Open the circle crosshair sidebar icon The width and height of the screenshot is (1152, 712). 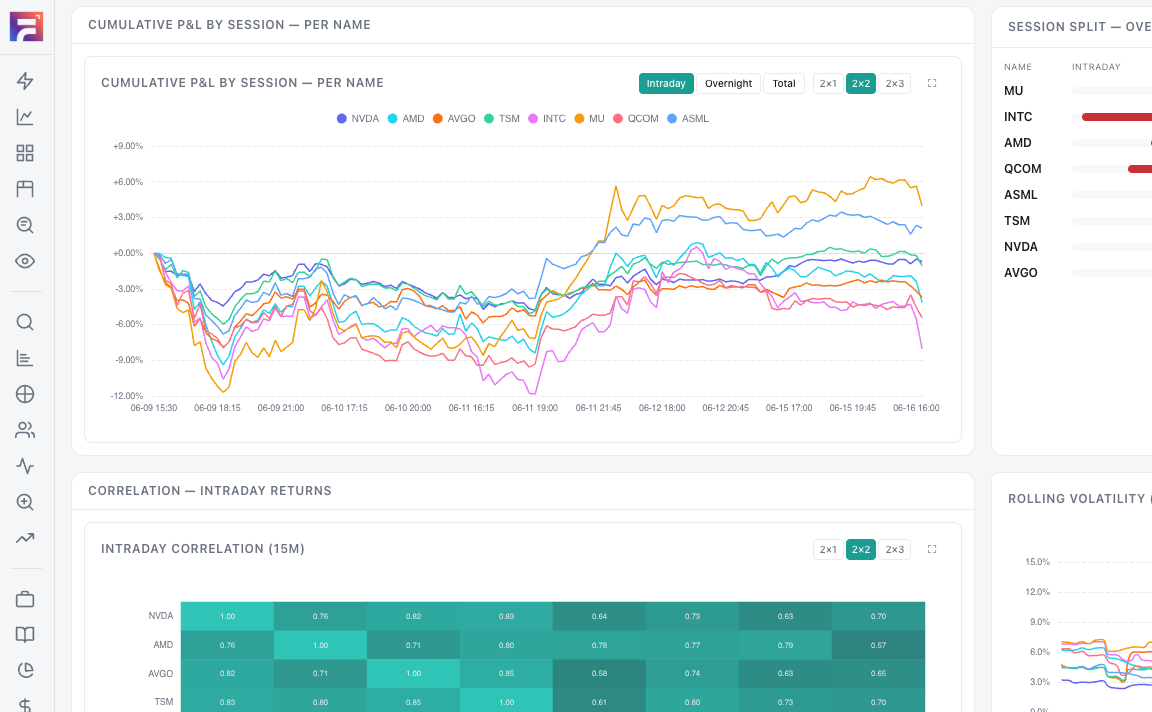pyautogui.click(x=25, y=394)
